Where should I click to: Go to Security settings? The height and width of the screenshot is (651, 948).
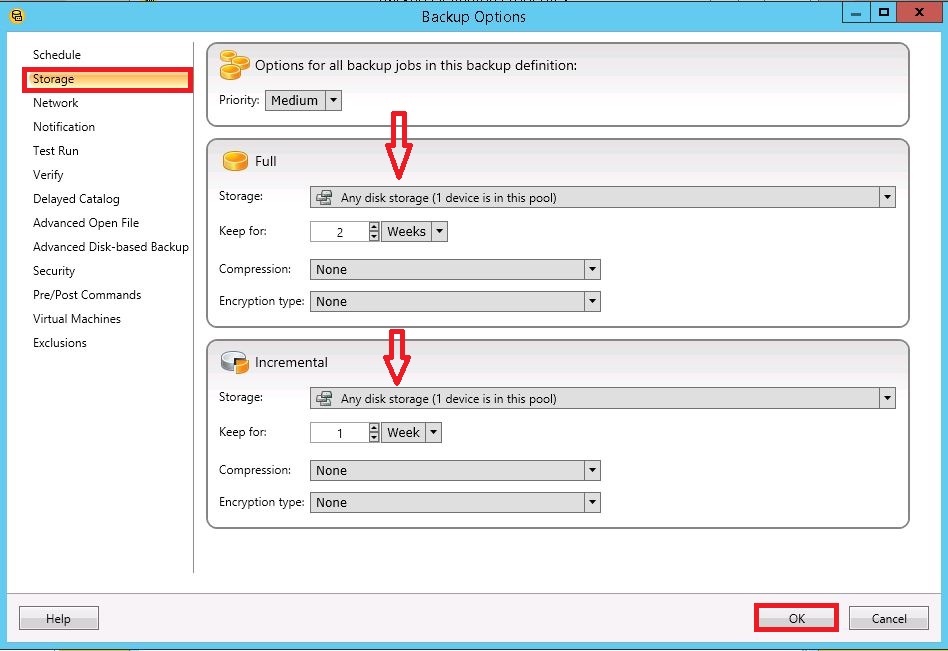click(54, 271)
